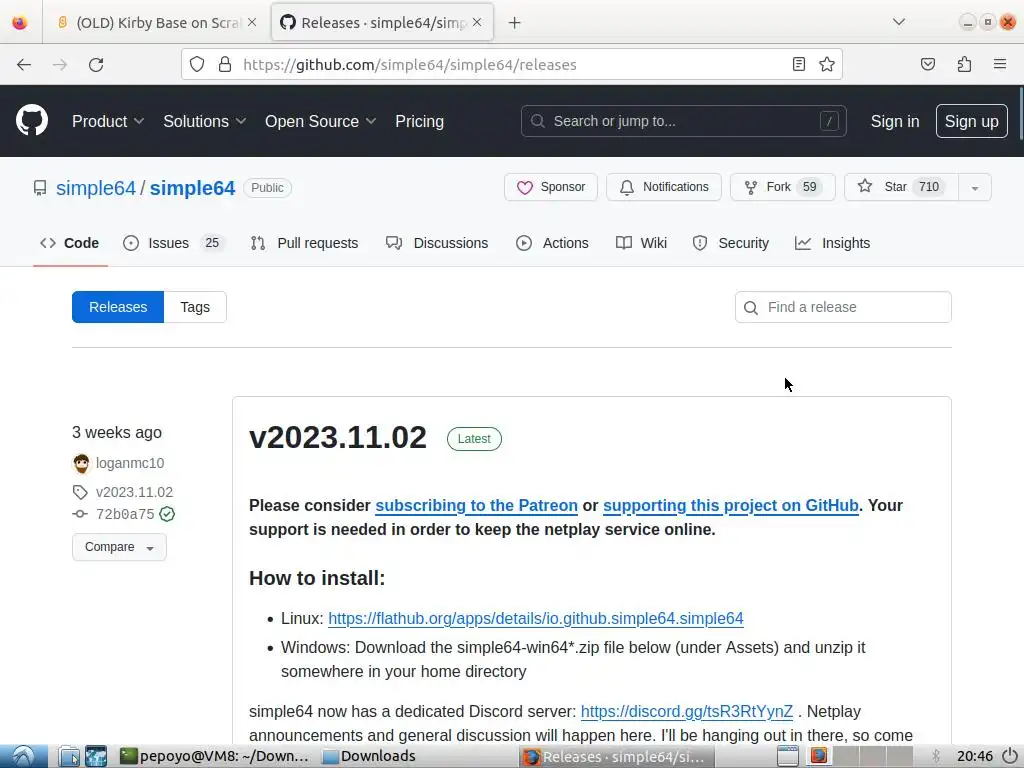Reload the current page
1024x768 pixels.
pos(96,65)
